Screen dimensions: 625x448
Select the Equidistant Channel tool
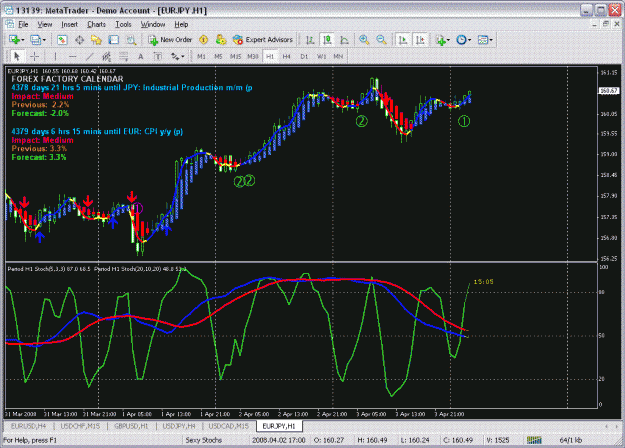[x=106, y=56]
